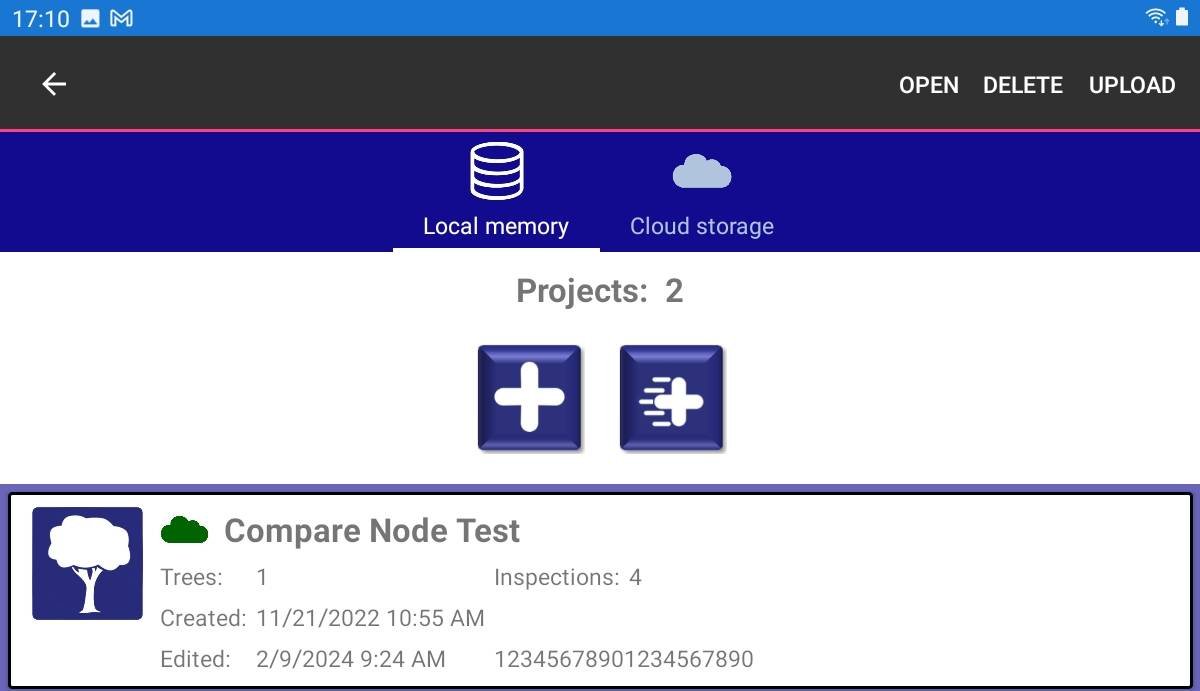Tap the clock showing 17:10
This screenshot has width=1200, height=691.
(41, 18)
